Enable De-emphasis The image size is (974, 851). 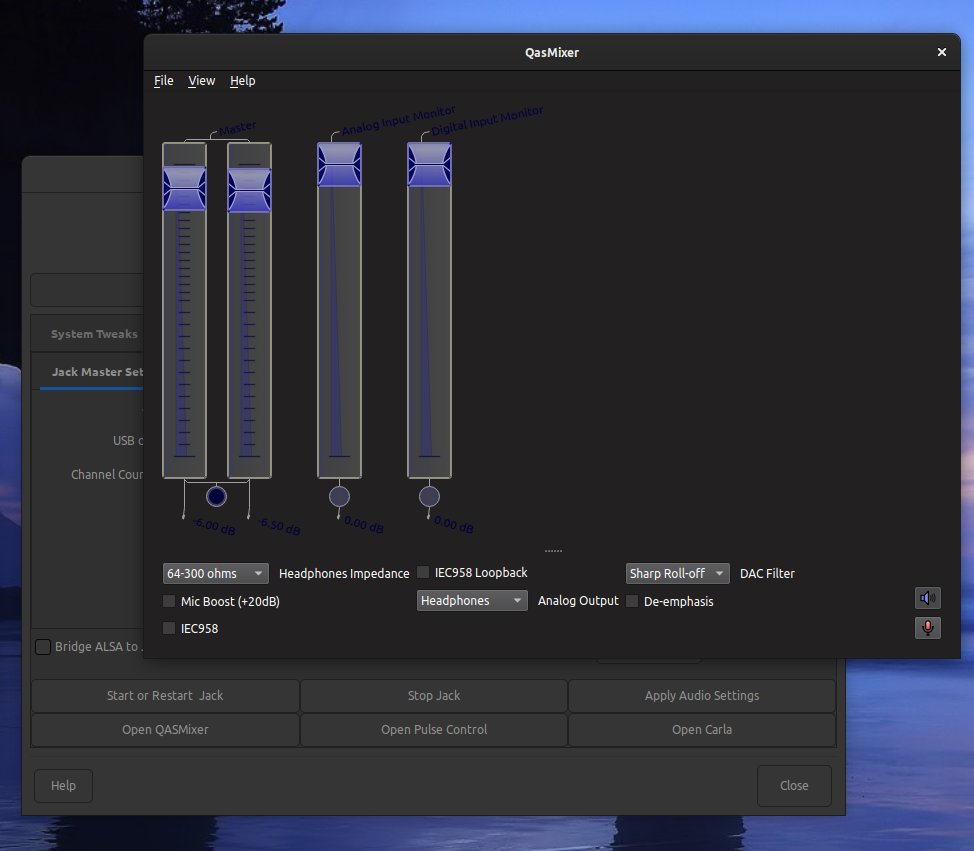[x=631, y=601]
